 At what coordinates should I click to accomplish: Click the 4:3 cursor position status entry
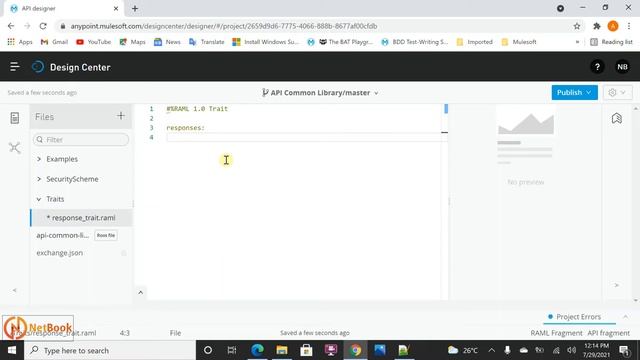point(124,333)
